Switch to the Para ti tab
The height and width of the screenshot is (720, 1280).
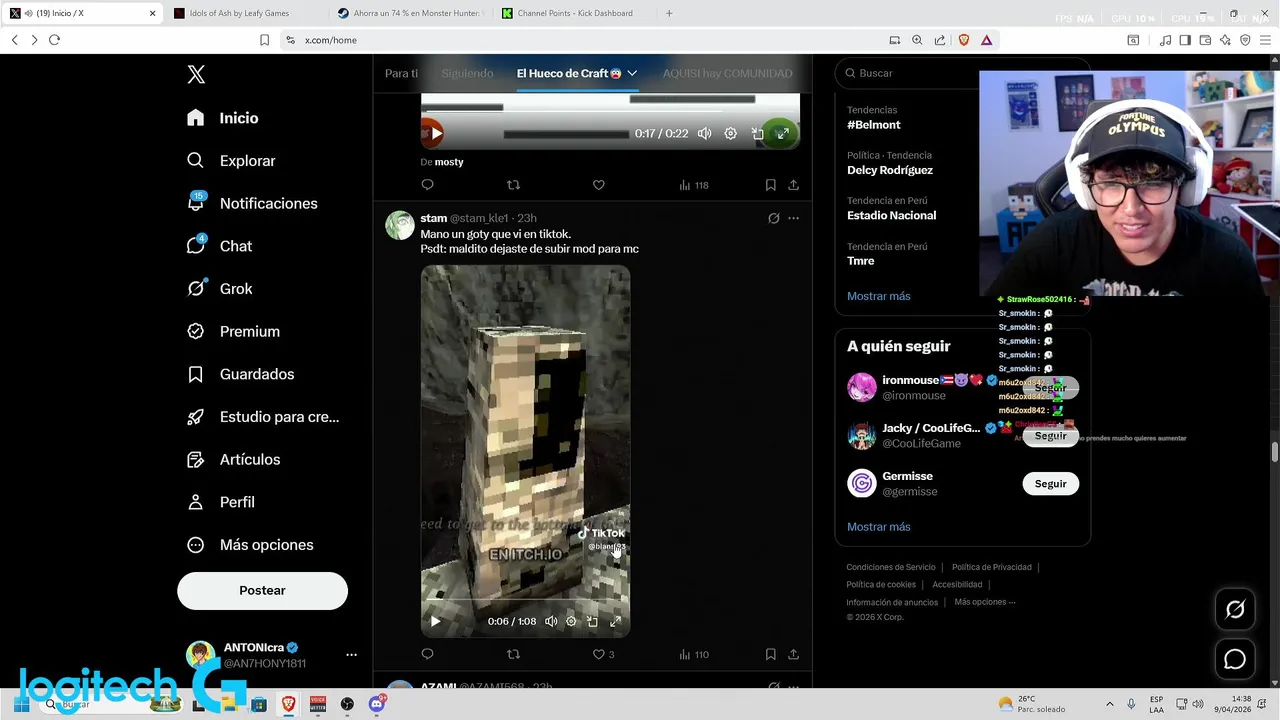point(401,73)
